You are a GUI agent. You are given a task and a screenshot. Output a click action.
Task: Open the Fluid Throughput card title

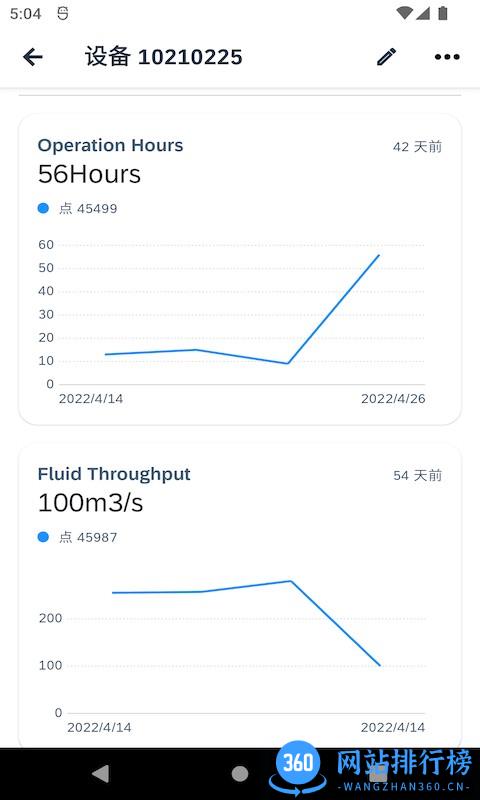(x=114, y=474)
